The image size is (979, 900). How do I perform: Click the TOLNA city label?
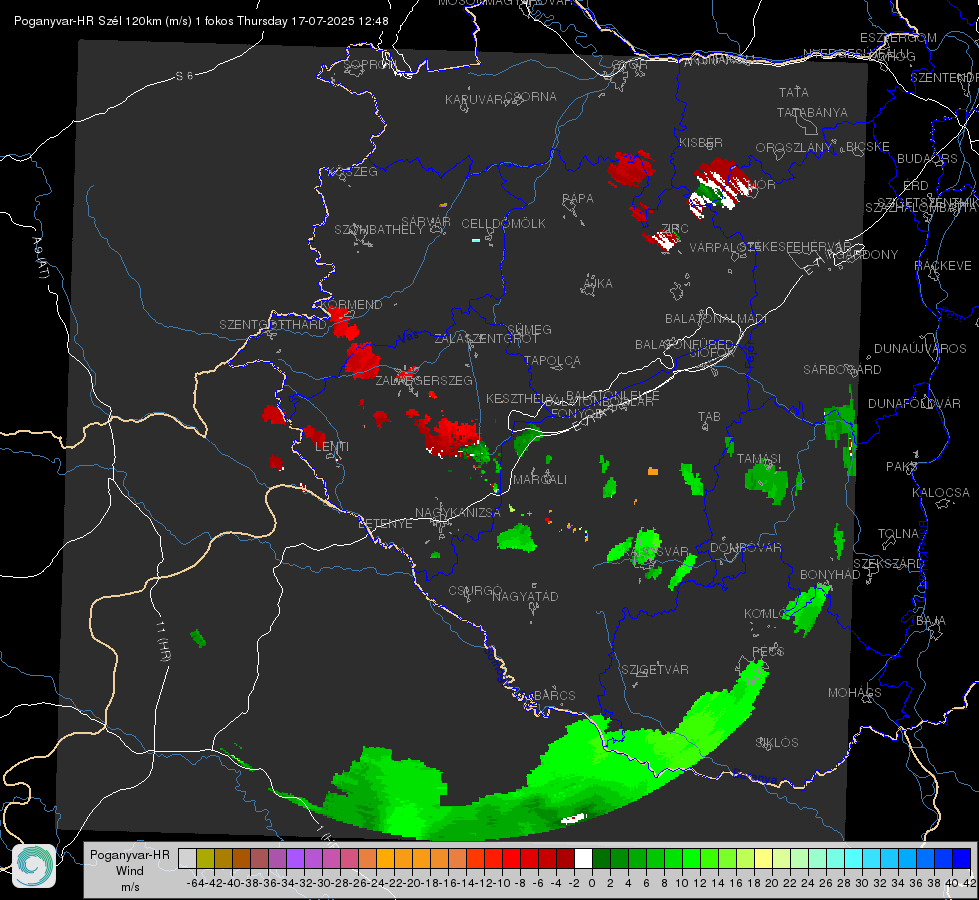coord(898,533)
